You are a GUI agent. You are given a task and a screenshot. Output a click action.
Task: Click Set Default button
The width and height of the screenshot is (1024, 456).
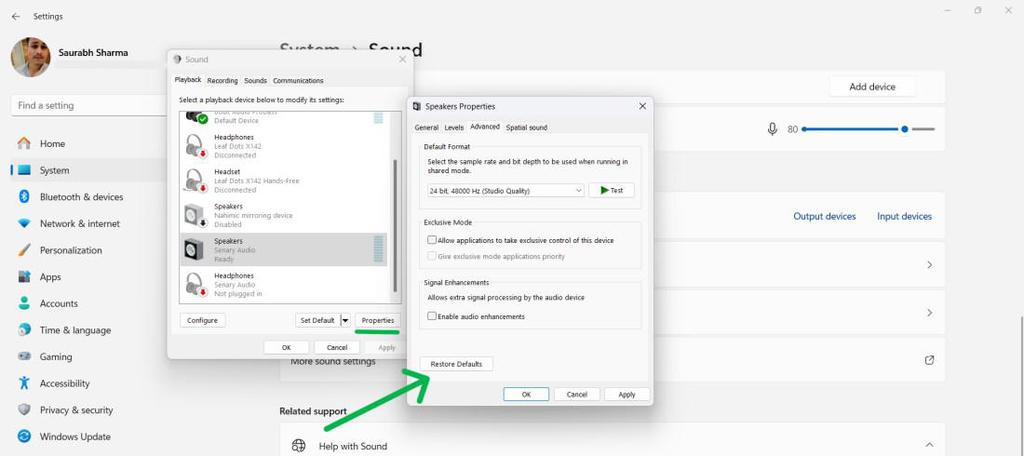click(x=317, y=321)
